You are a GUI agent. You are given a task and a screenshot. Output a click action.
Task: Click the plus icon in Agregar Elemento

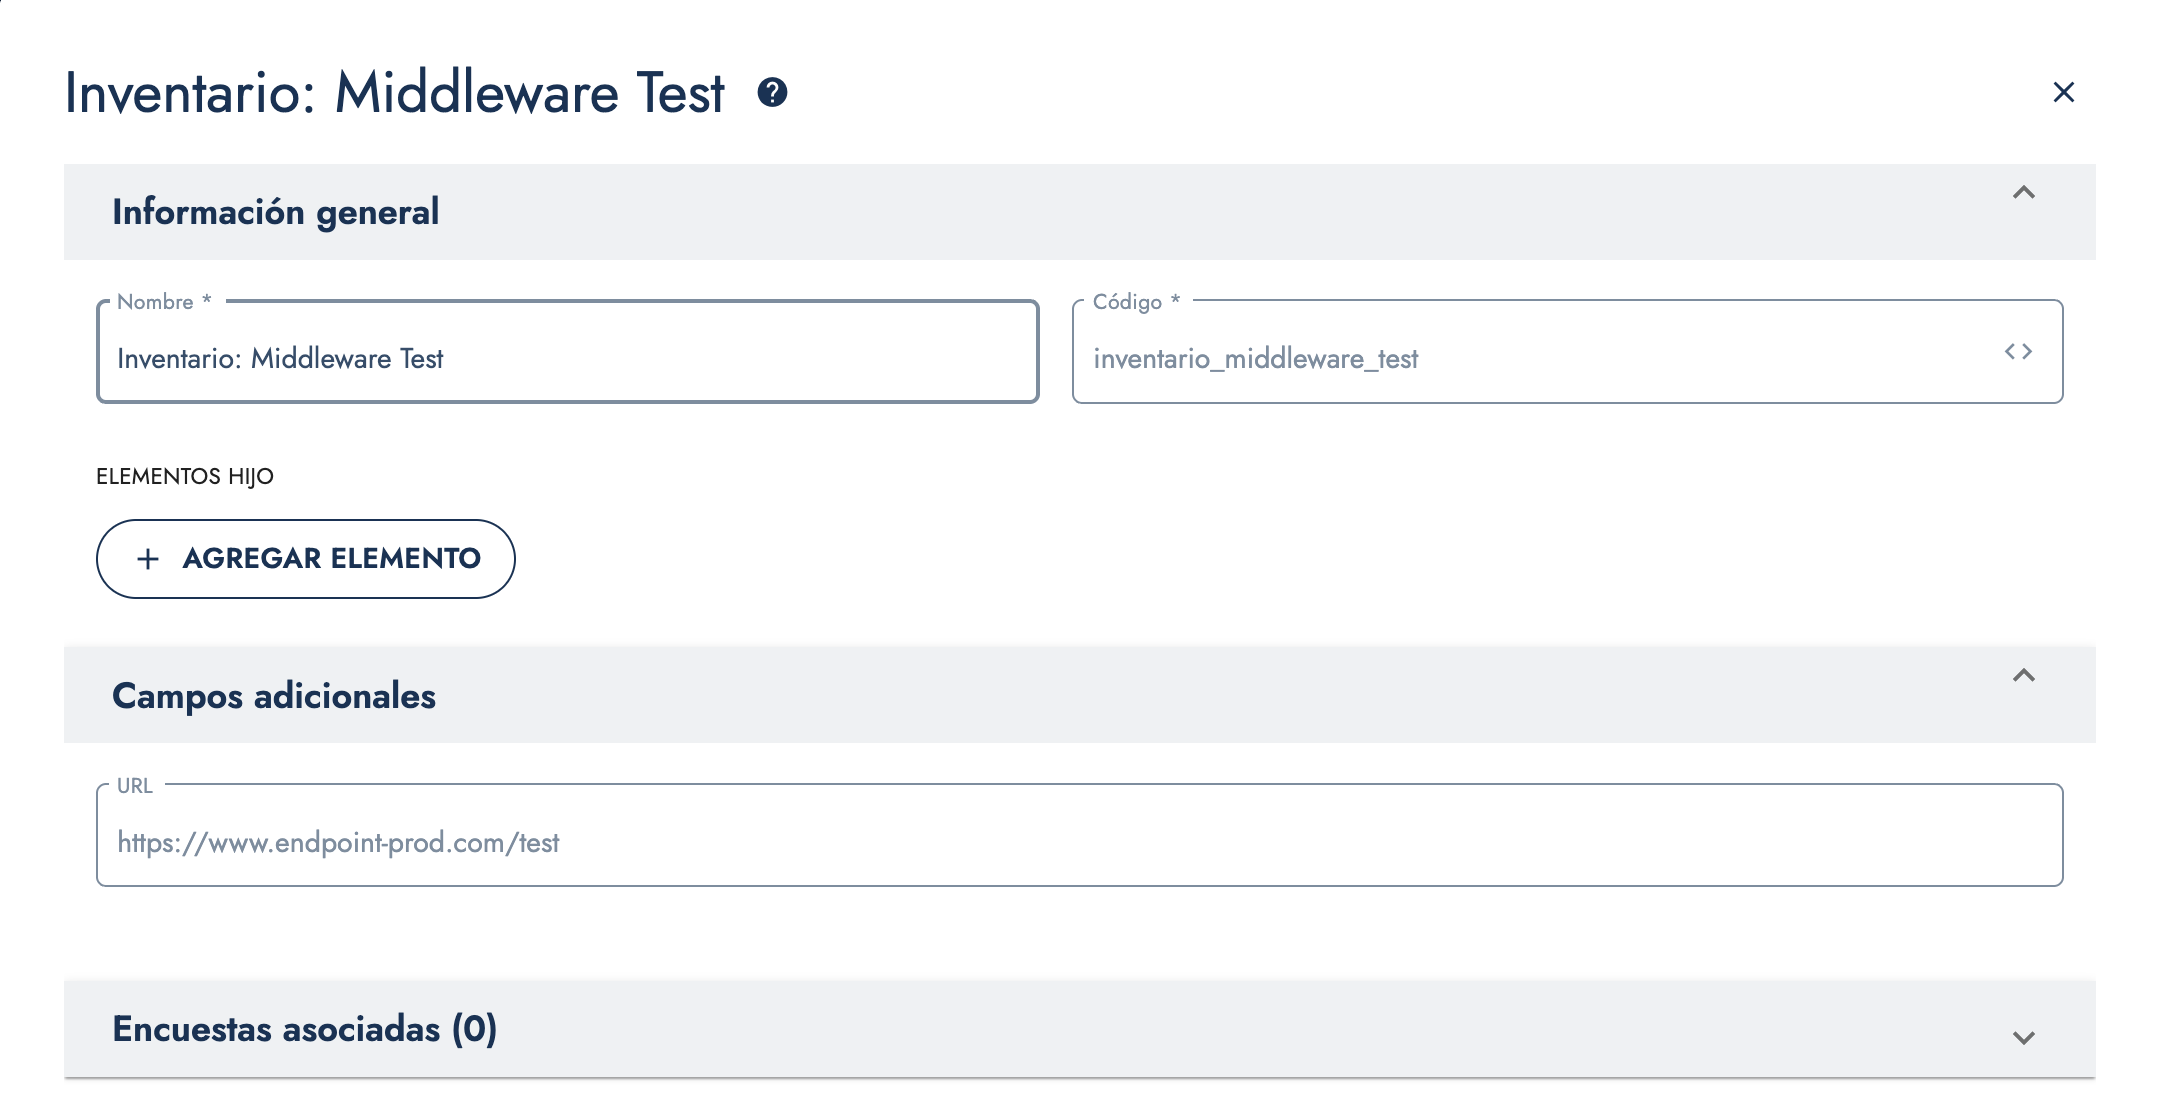(x=148, y=559)
